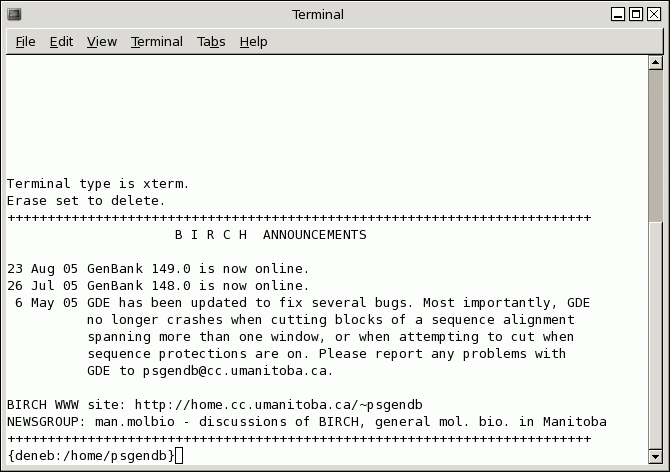Maximize the Terminal window

tap(637, 14)
